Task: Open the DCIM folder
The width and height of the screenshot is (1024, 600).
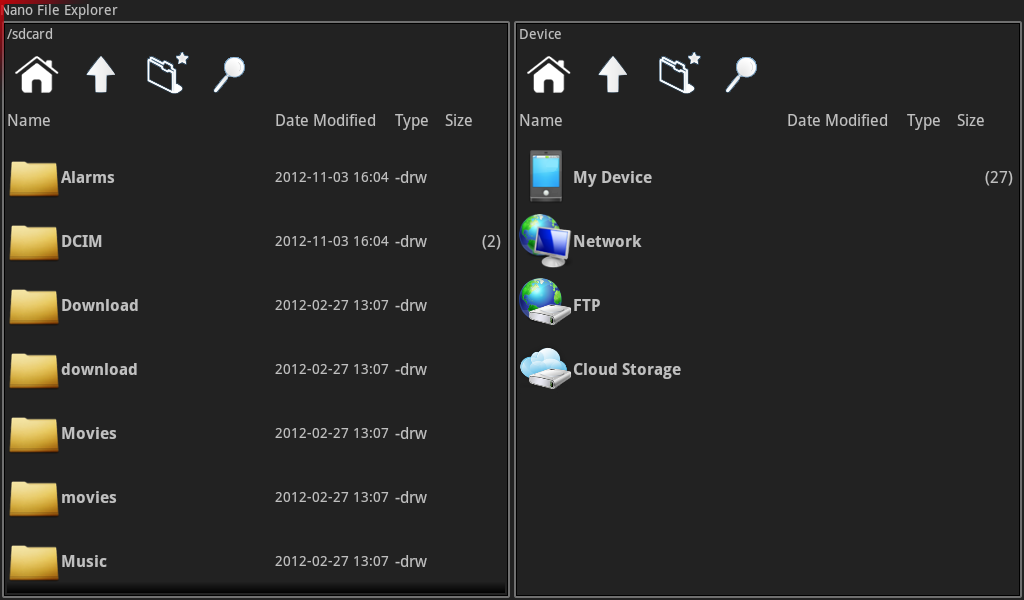Action: tap(82, 241)
